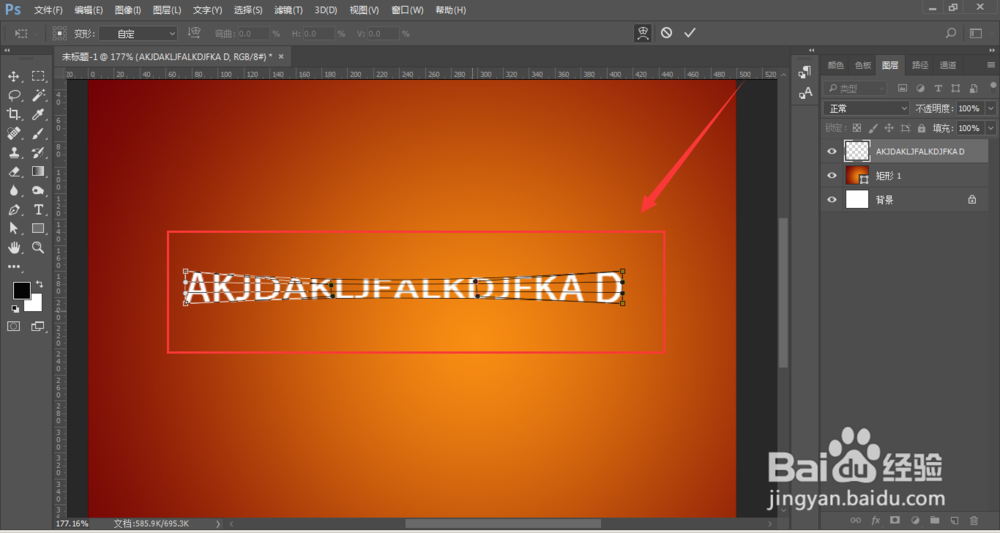Switch to the 通道 tab

[948, 65]
